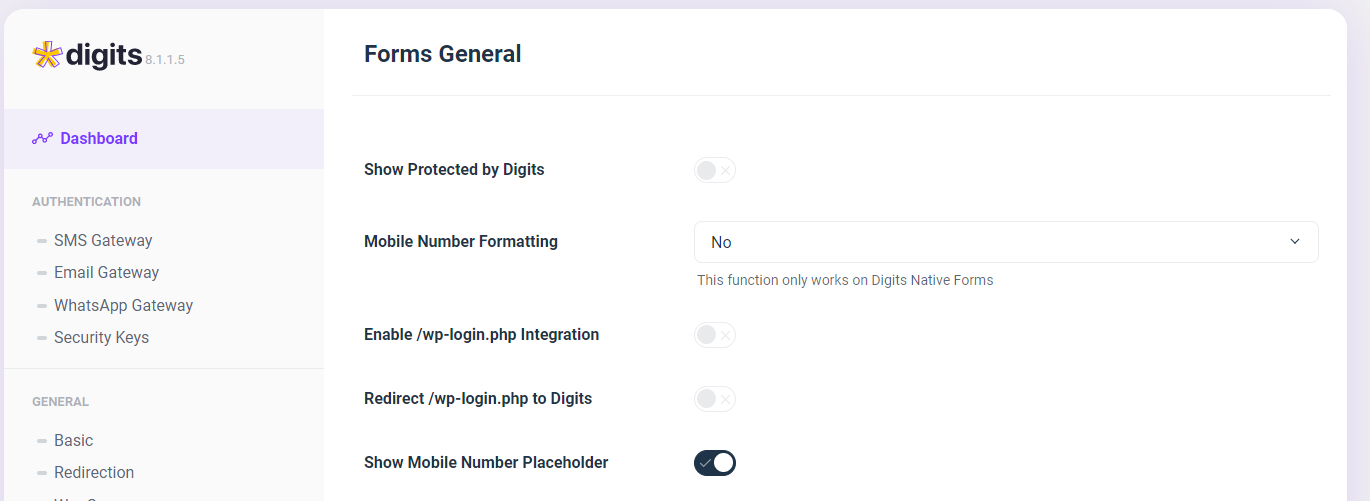
Task: Toggle Enable /wp-login.php Integration switch
Action: [715, 335]
